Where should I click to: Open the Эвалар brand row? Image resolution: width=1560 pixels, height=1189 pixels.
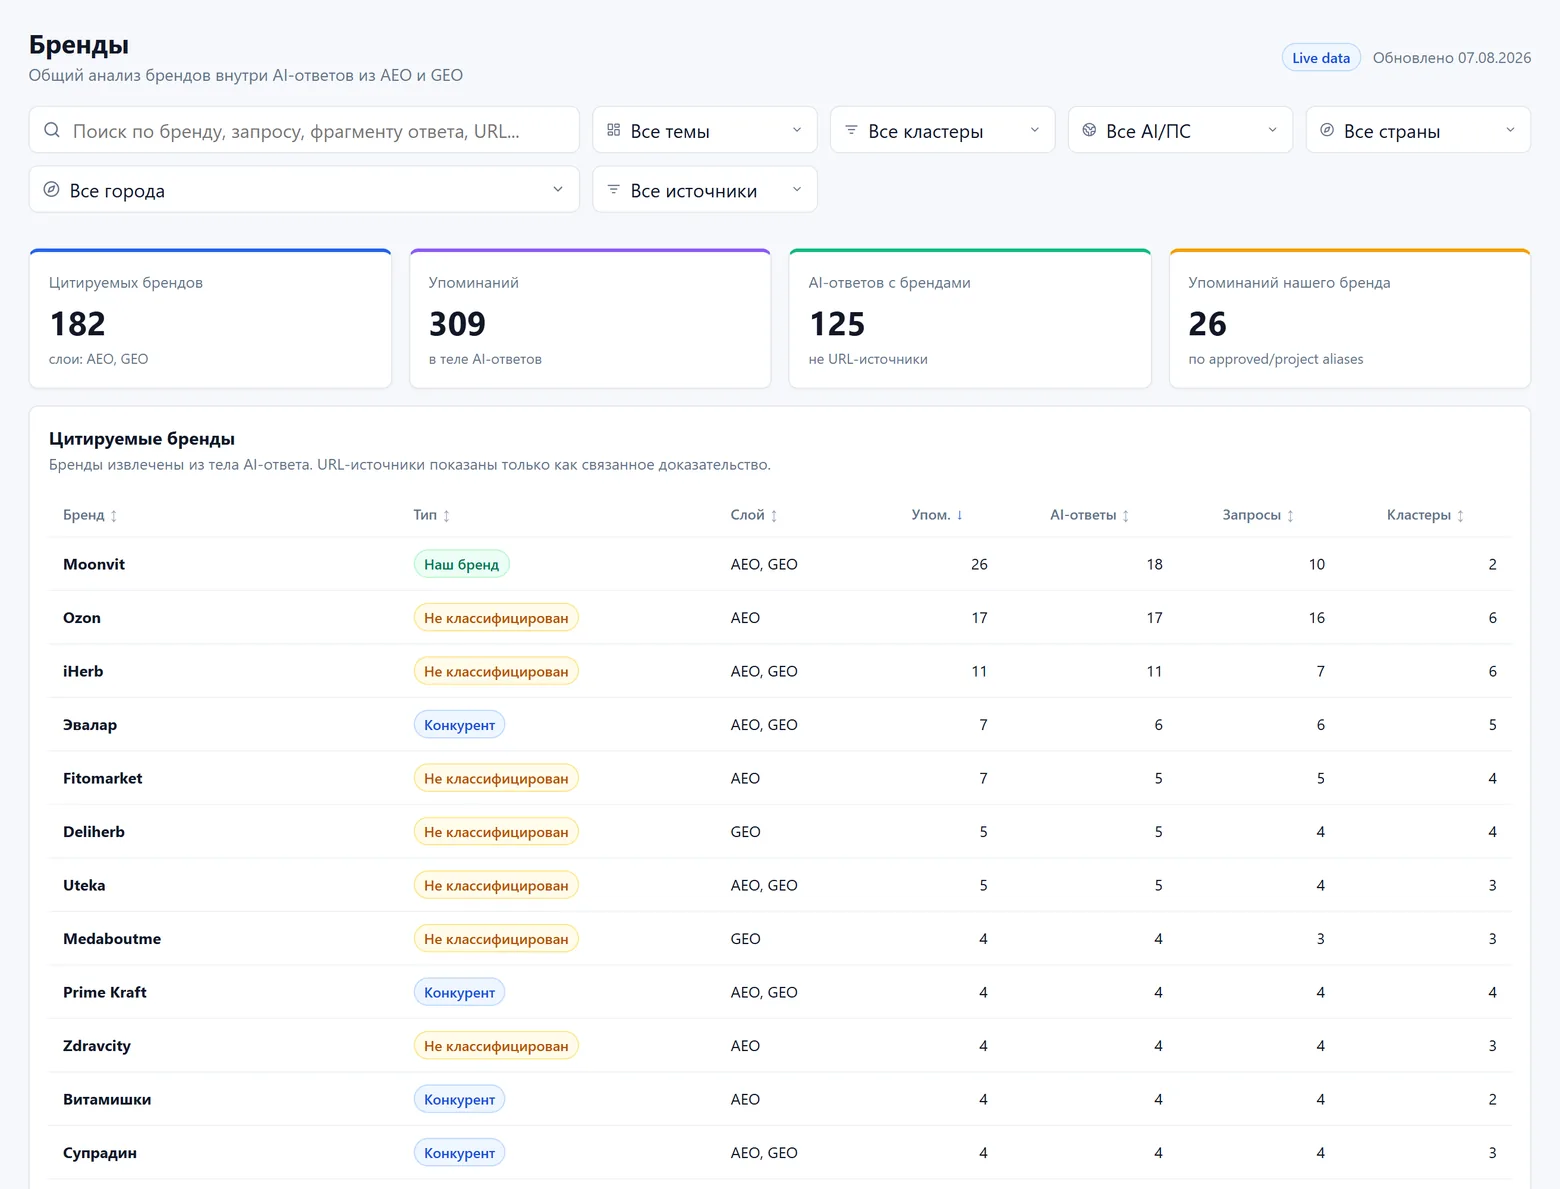pyautogui.click(x=780, y=725)
